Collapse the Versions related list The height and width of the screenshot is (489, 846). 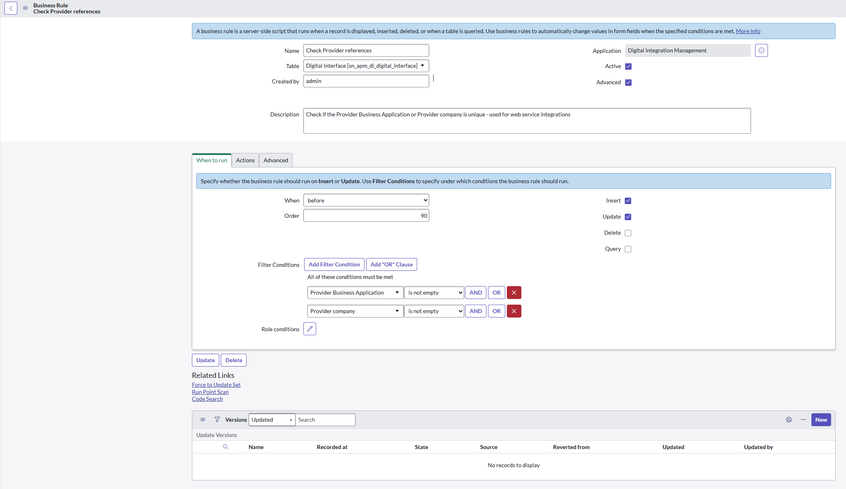coord(803,419)
